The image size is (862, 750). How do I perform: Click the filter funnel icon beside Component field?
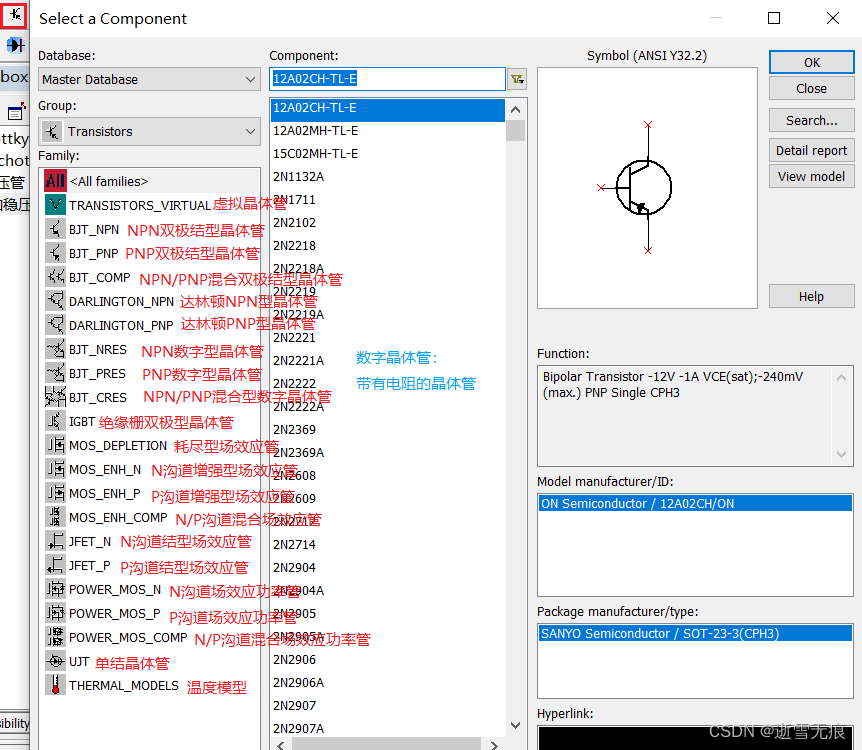(x=517, y=78)
